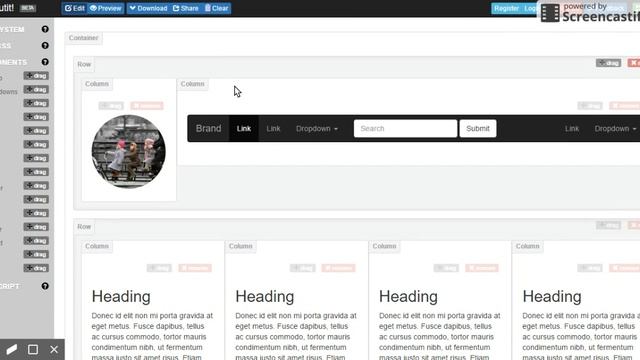This screenshot has height=360, width=640.
Task: Click drag handle of the Dropdowns component
Action: pyautogui.click(x=36, y=89)
